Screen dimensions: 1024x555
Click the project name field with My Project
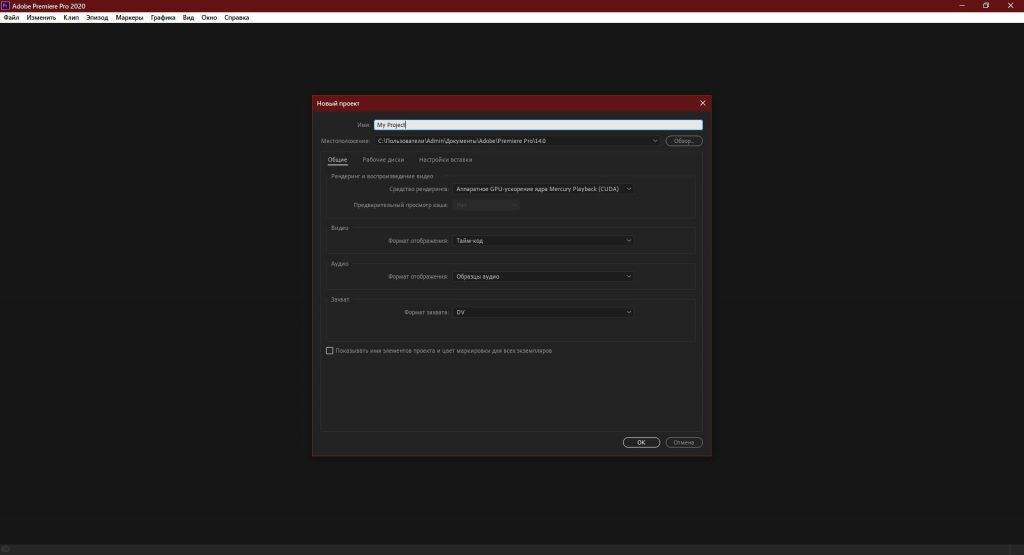pyautogui.click(x=537, y=125)
